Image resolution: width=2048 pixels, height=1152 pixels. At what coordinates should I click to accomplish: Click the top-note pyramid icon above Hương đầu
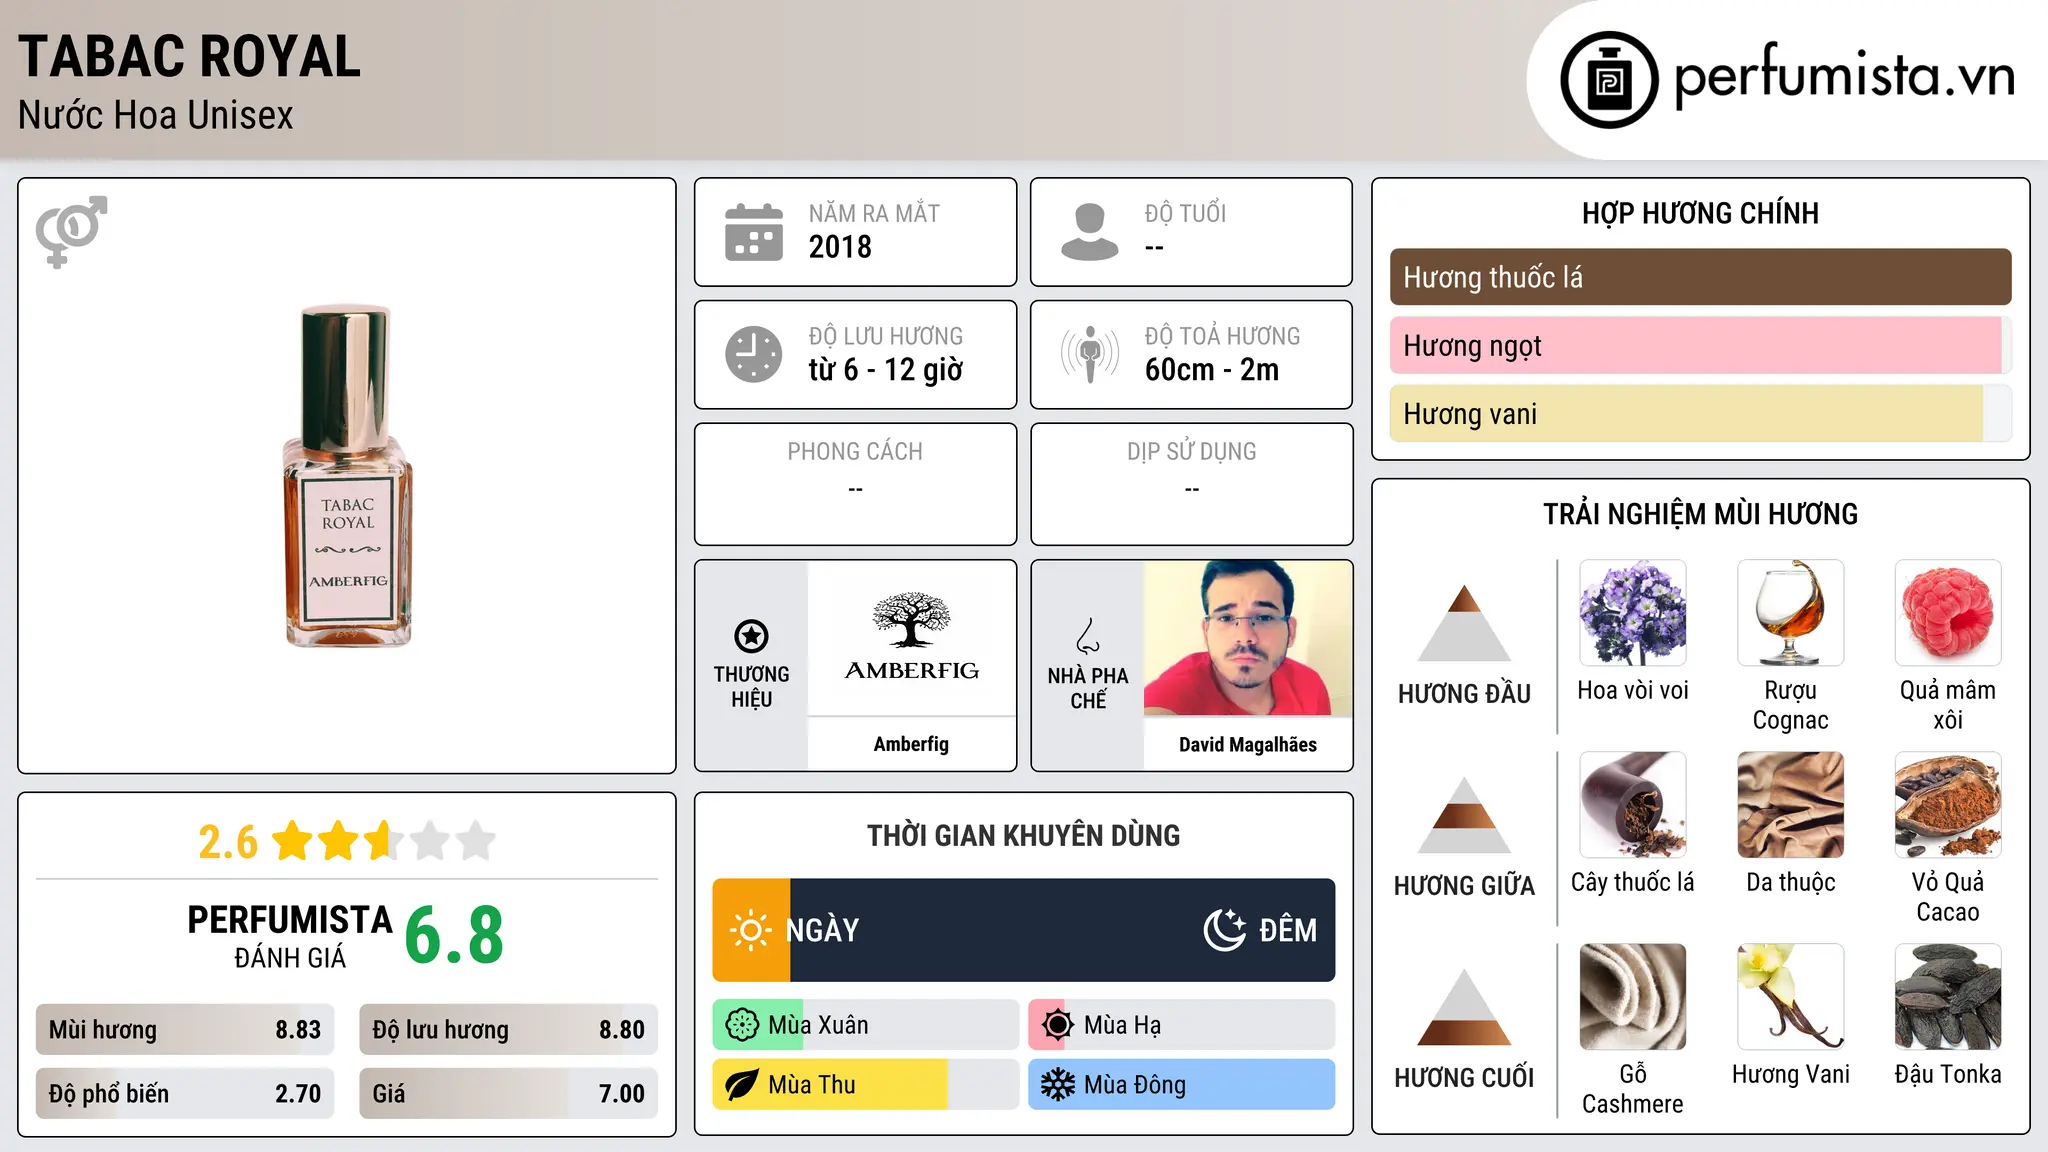[1464, 623]
